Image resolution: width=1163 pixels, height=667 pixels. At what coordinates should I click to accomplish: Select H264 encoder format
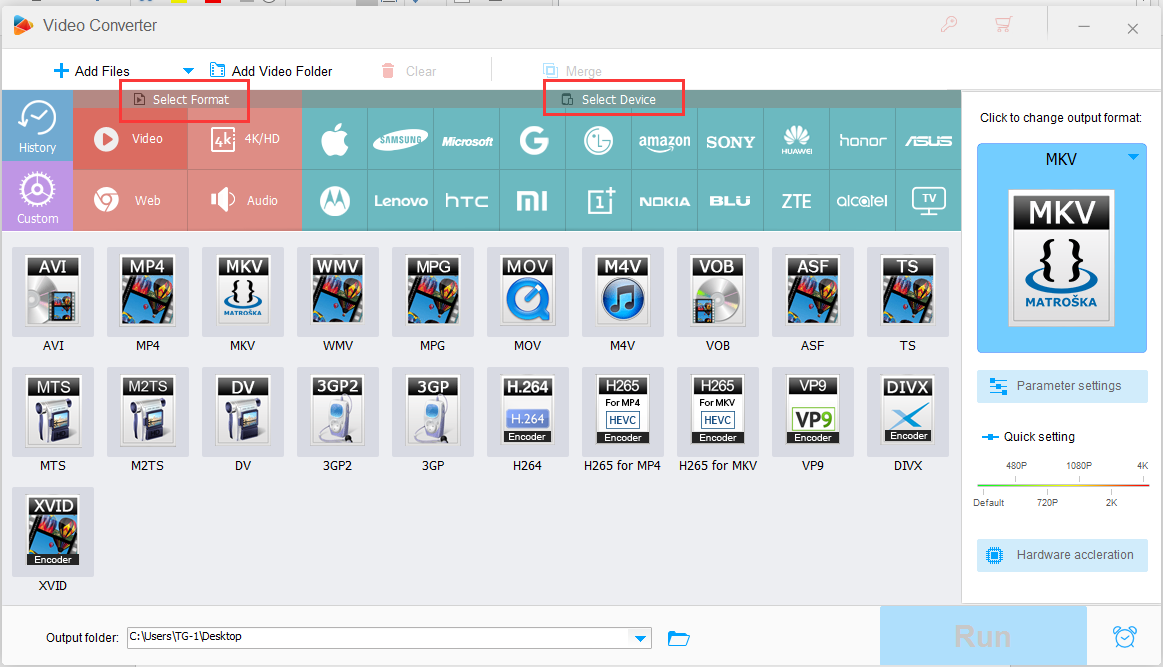click(x=527, y=412)
